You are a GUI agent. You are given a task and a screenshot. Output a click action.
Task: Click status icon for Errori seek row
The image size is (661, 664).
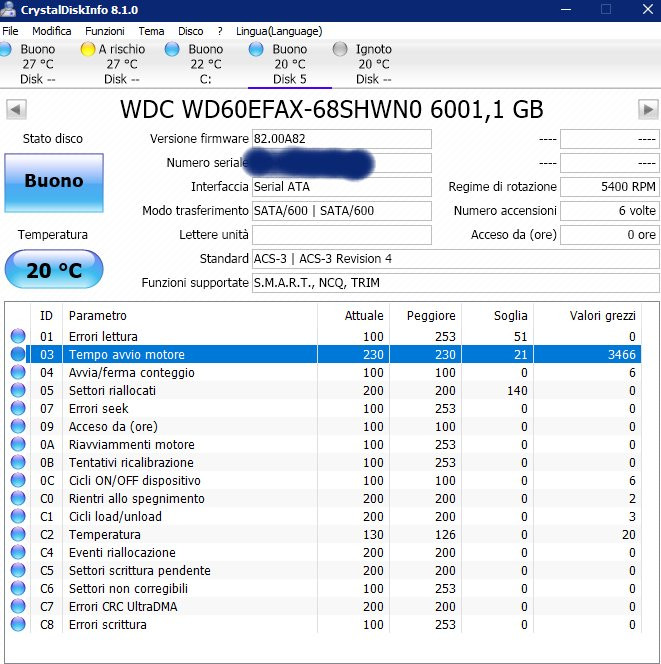pos(18,408)
